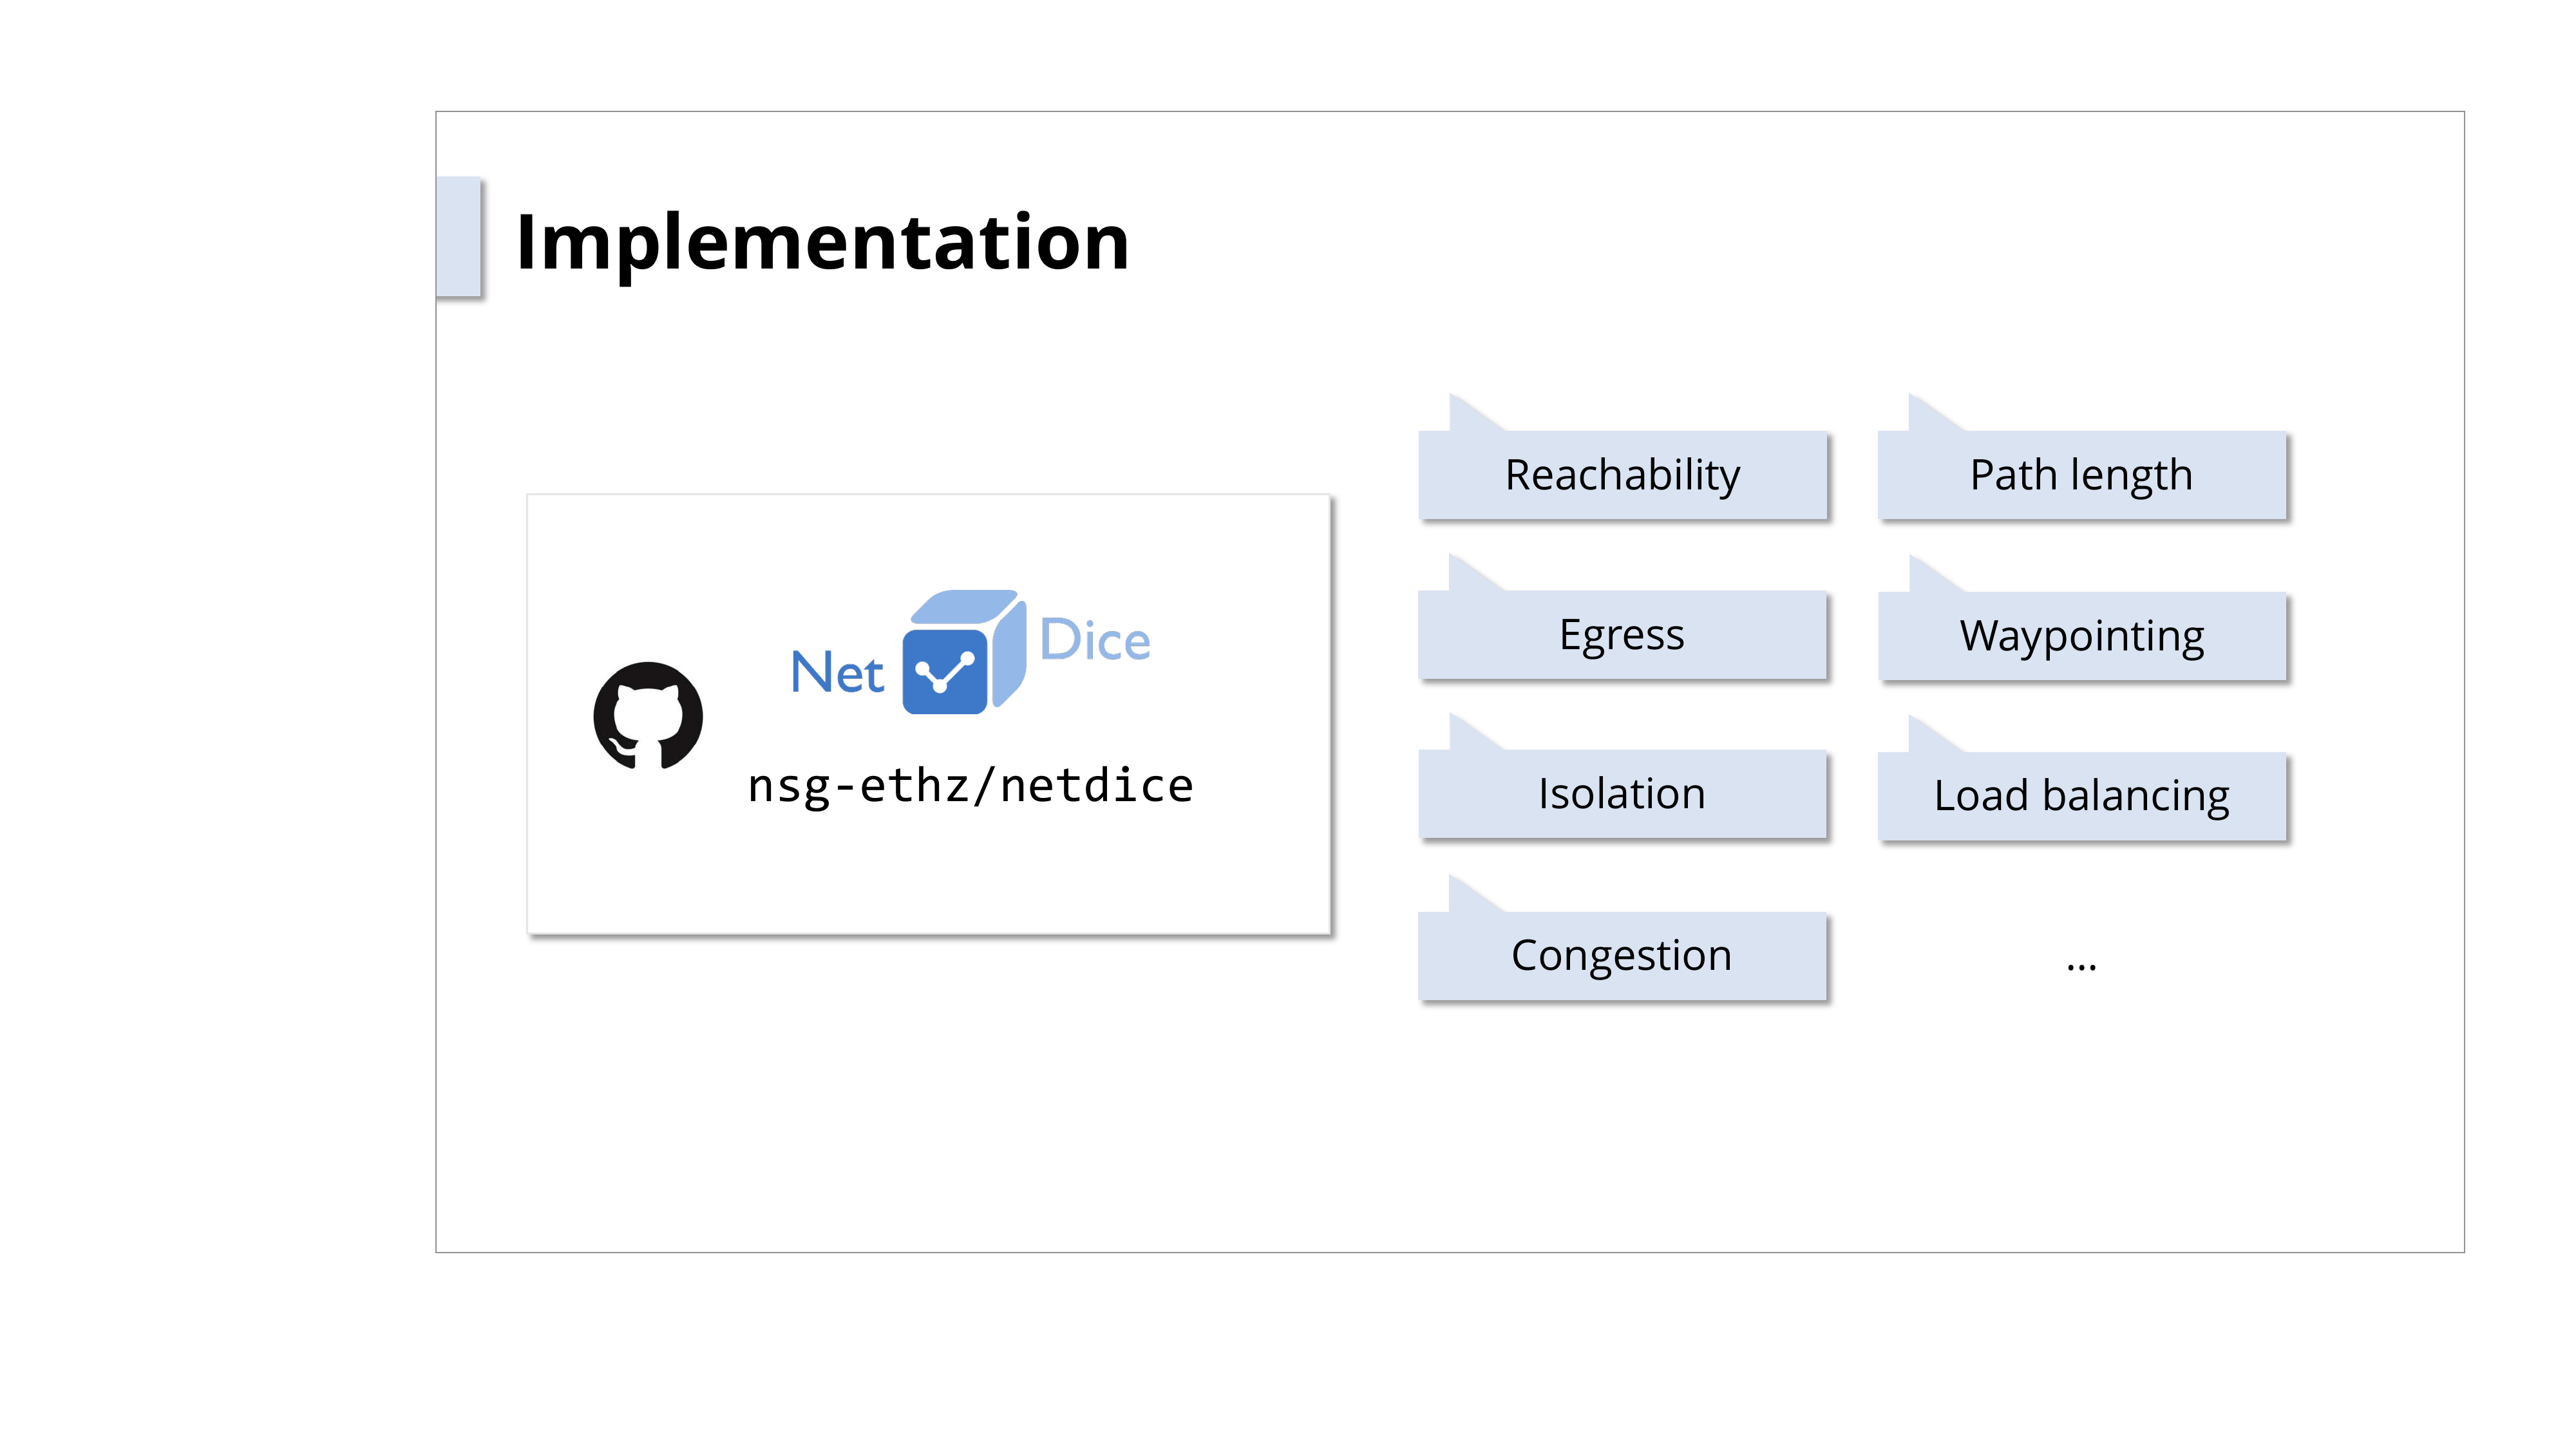This screenshot has height=1449, width=2576.
Task: Select the Path length property tag
Action: [2081, 475]
